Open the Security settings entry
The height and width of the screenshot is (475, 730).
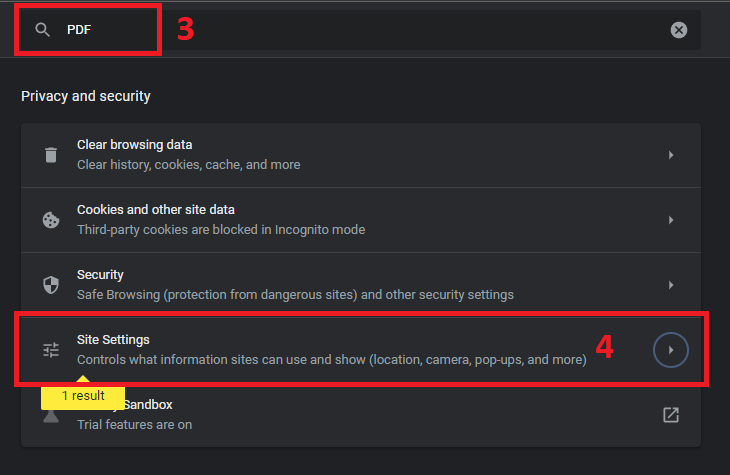click(361, 285)
